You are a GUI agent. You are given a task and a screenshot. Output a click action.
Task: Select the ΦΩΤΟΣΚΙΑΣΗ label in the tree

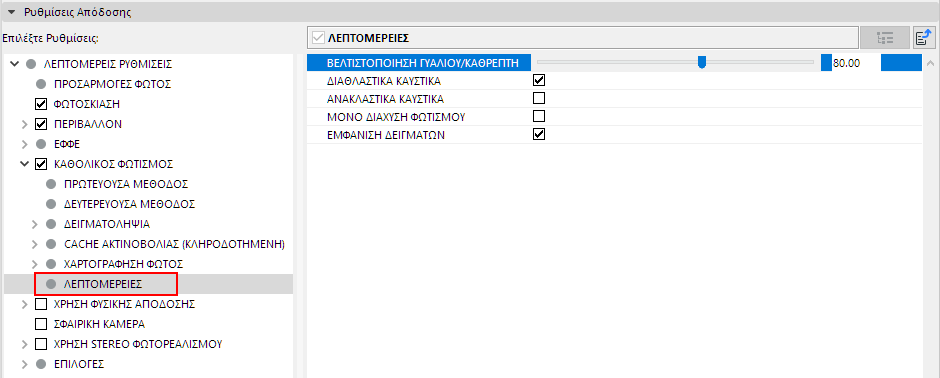point(87,104)
